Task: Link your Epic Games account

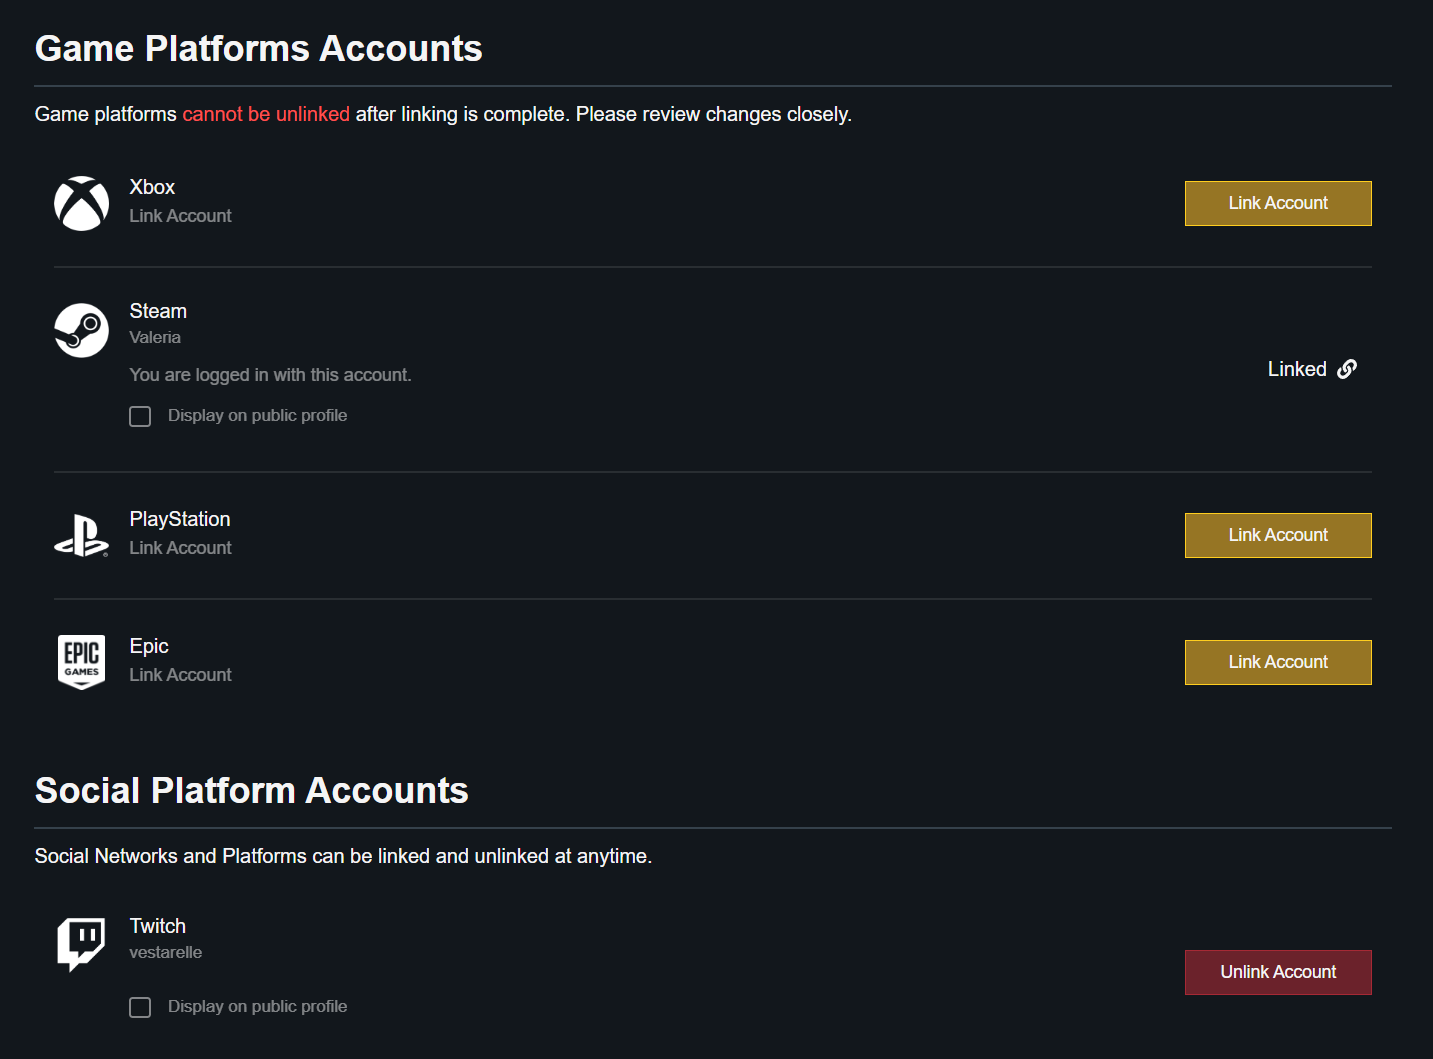Action: point(1277,662)
